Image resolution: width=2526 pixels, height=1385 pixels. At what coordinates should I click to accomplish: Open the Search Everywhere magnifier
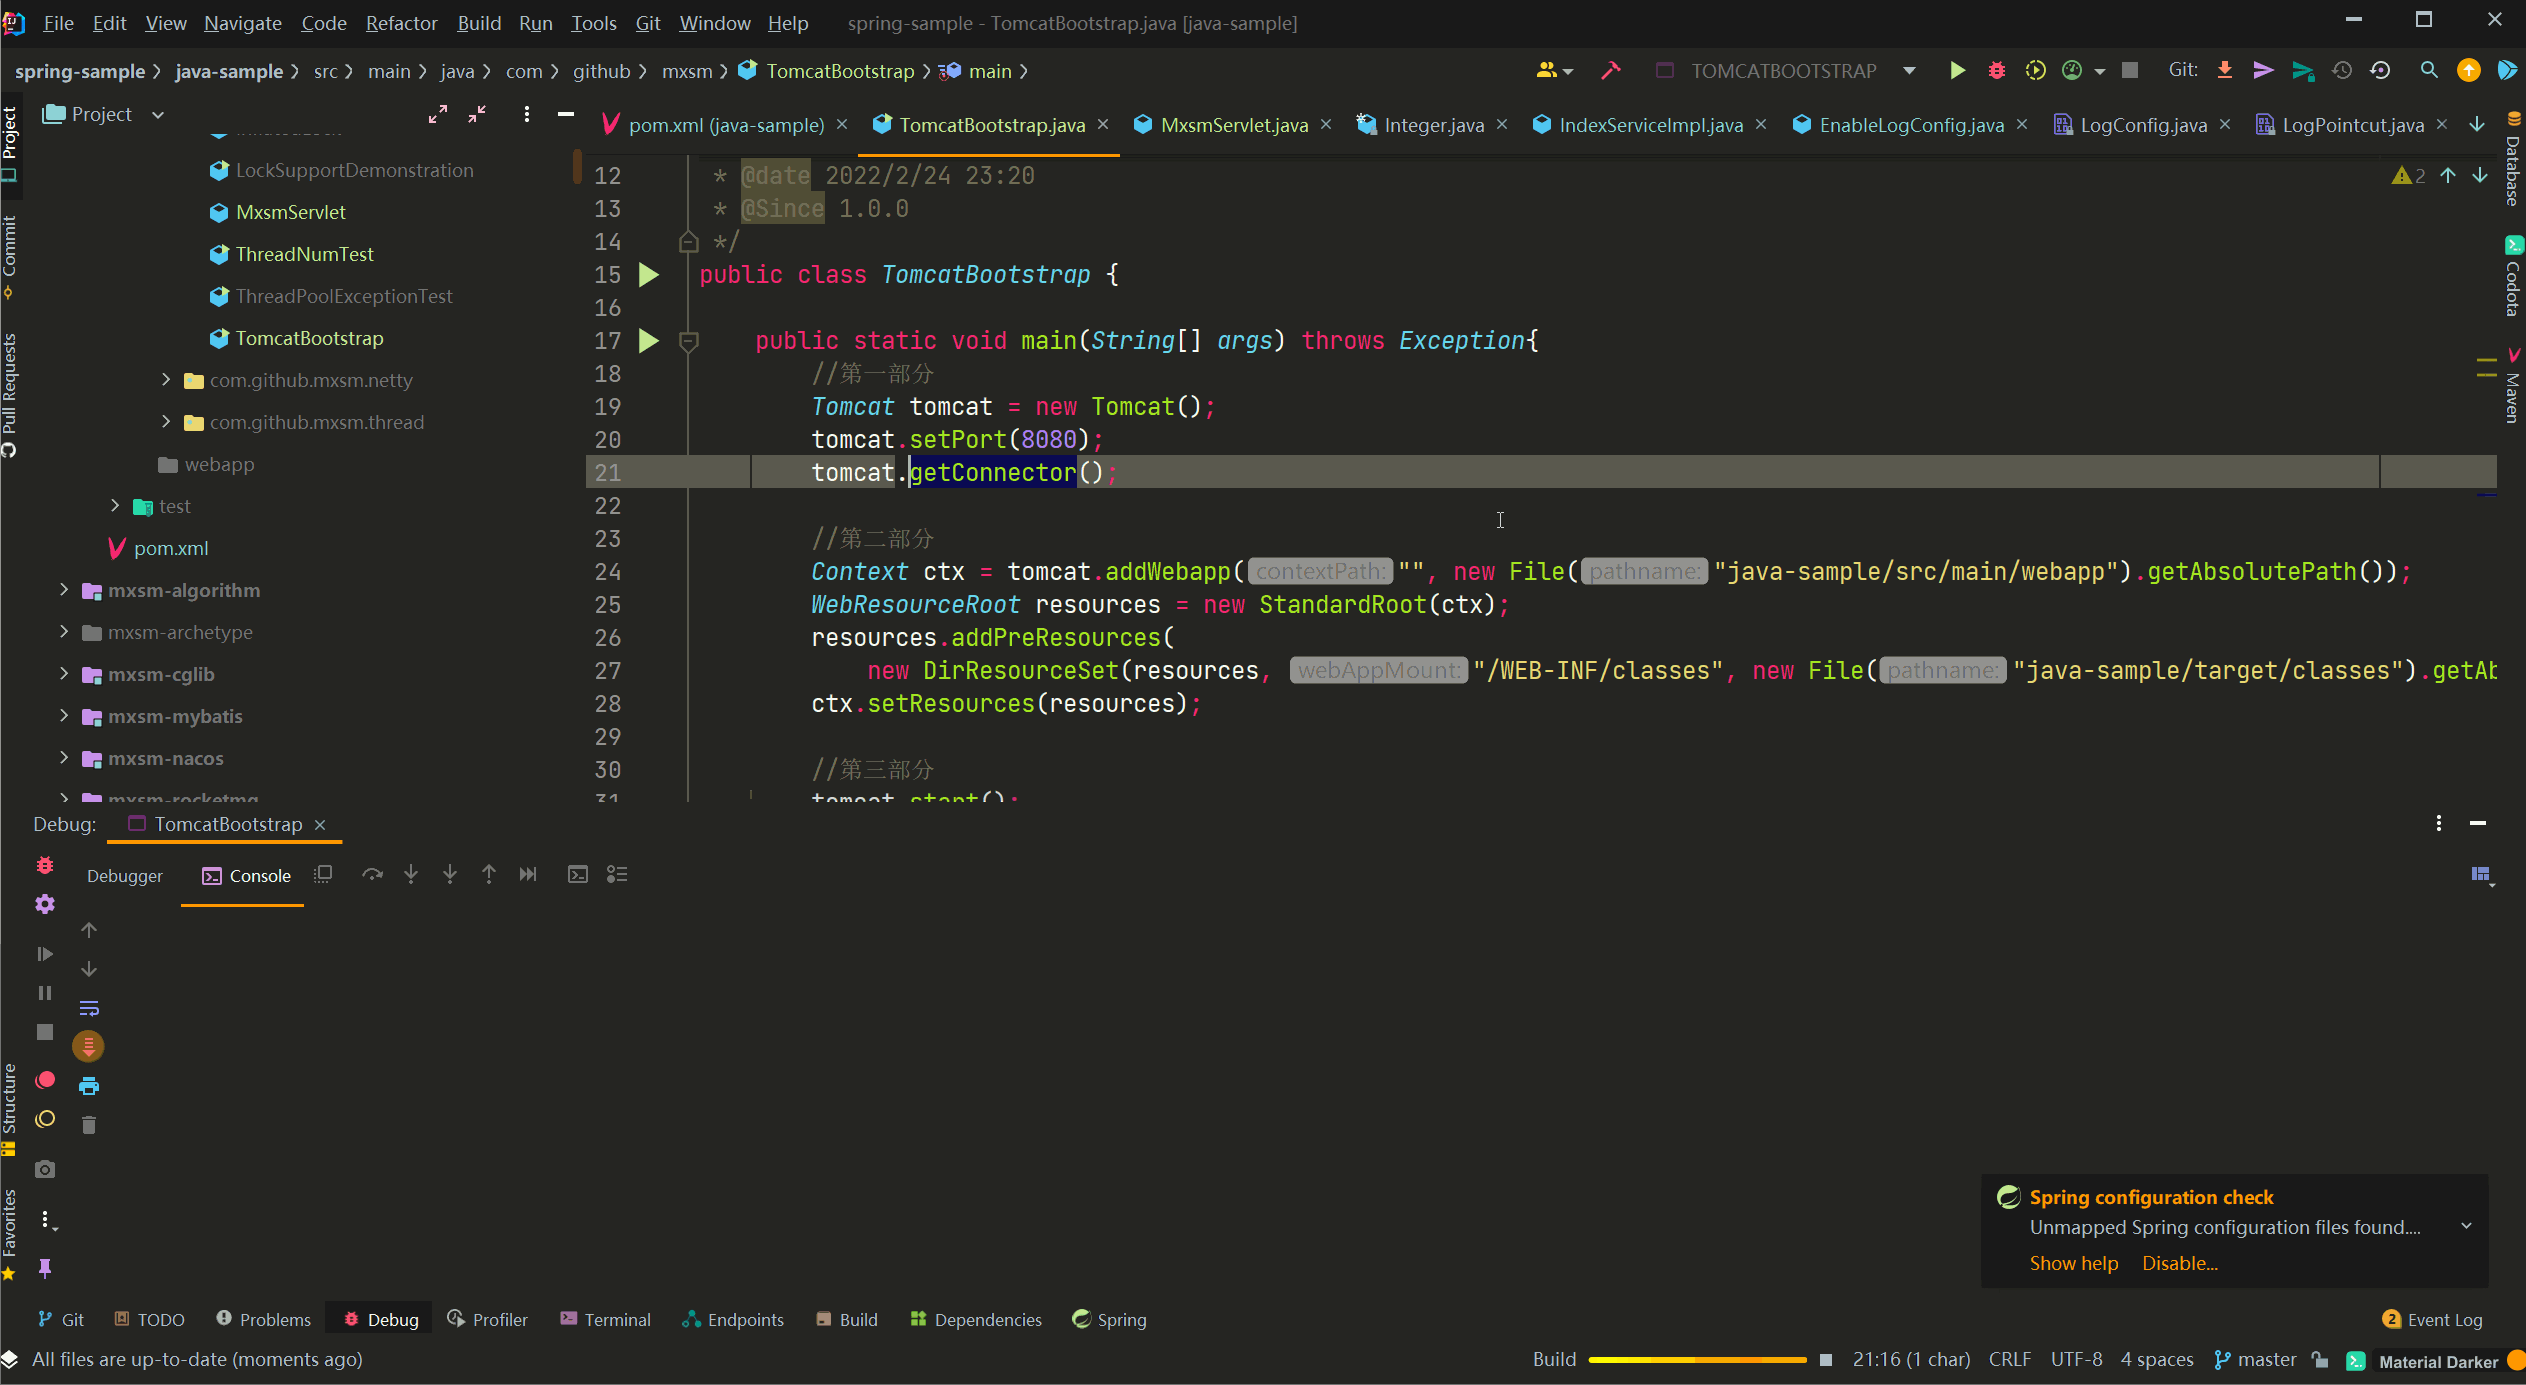pos(2429,71)
